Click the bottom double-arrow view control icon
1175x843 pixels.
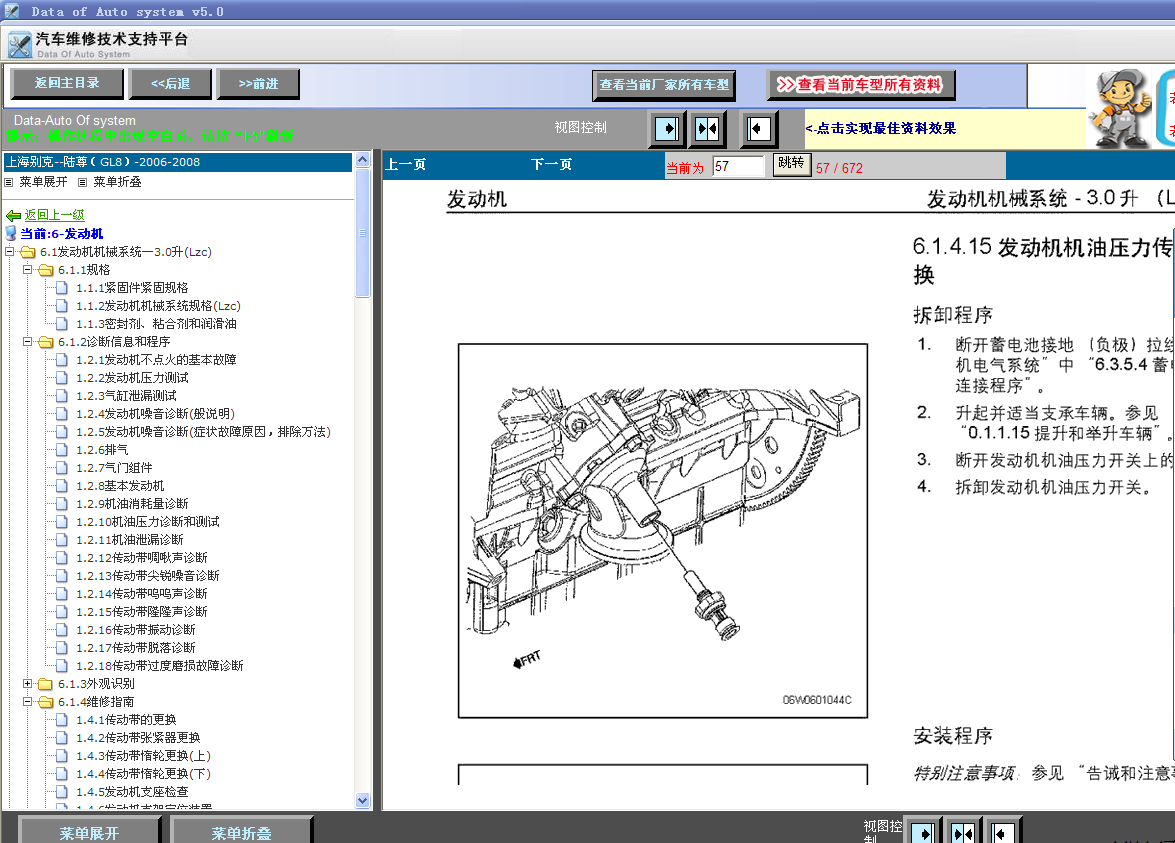click(963, 832)
